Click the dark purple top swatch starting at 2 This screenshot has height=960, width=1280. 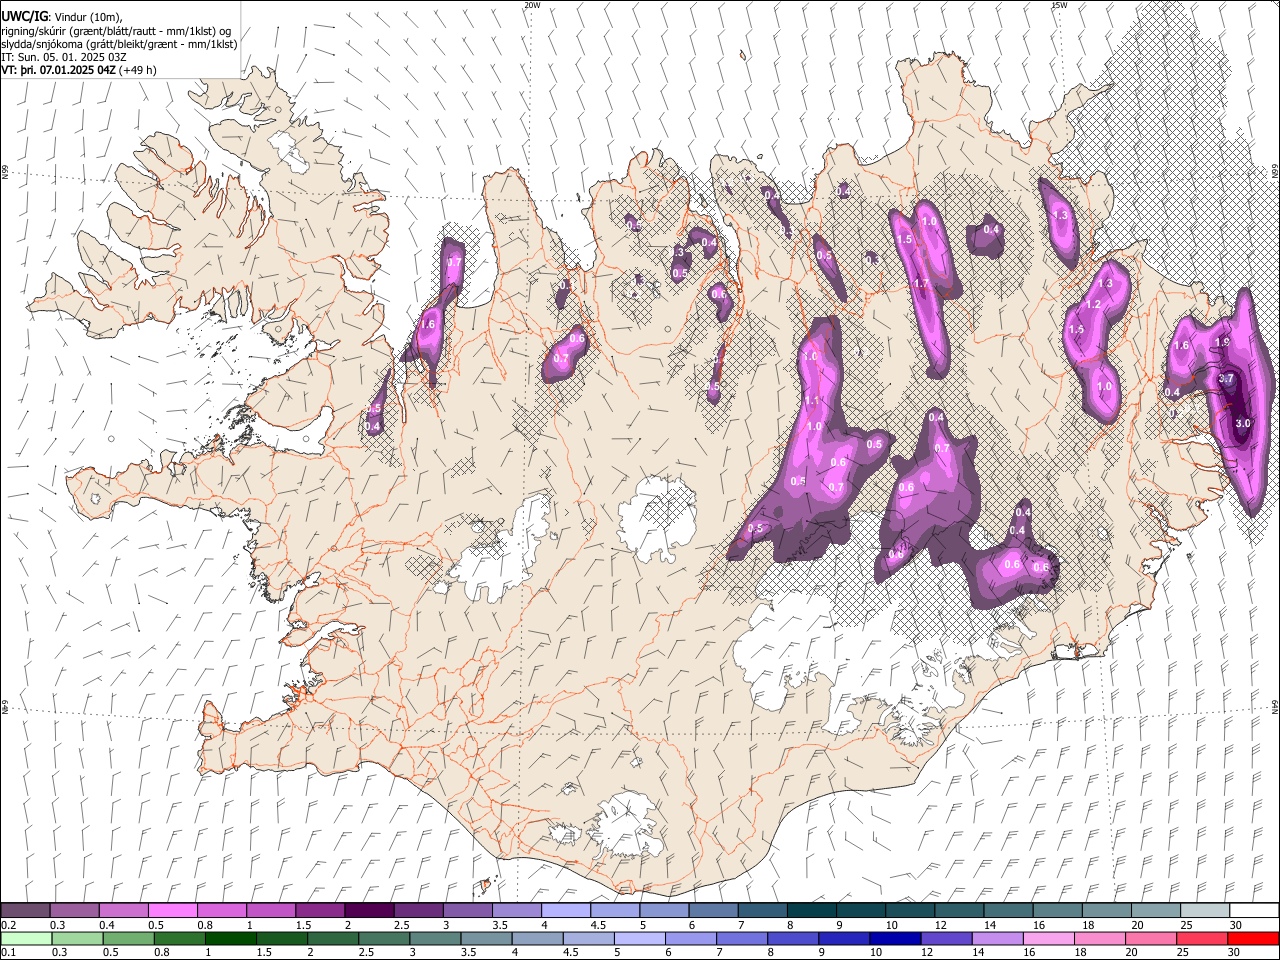(x=368, y=911)
